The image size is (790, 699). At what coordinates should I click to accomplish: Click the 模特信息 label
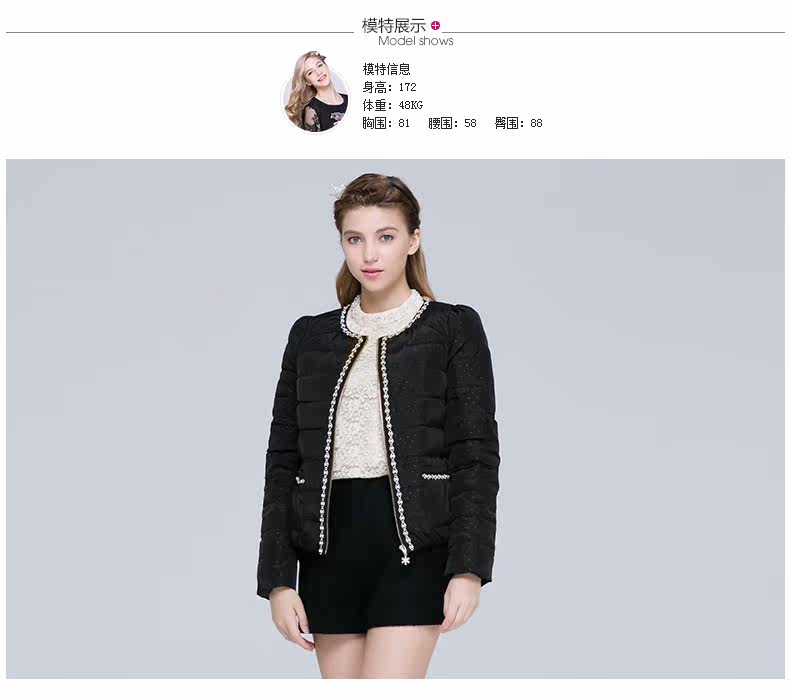pyautogui.click(x=386, y=69)
